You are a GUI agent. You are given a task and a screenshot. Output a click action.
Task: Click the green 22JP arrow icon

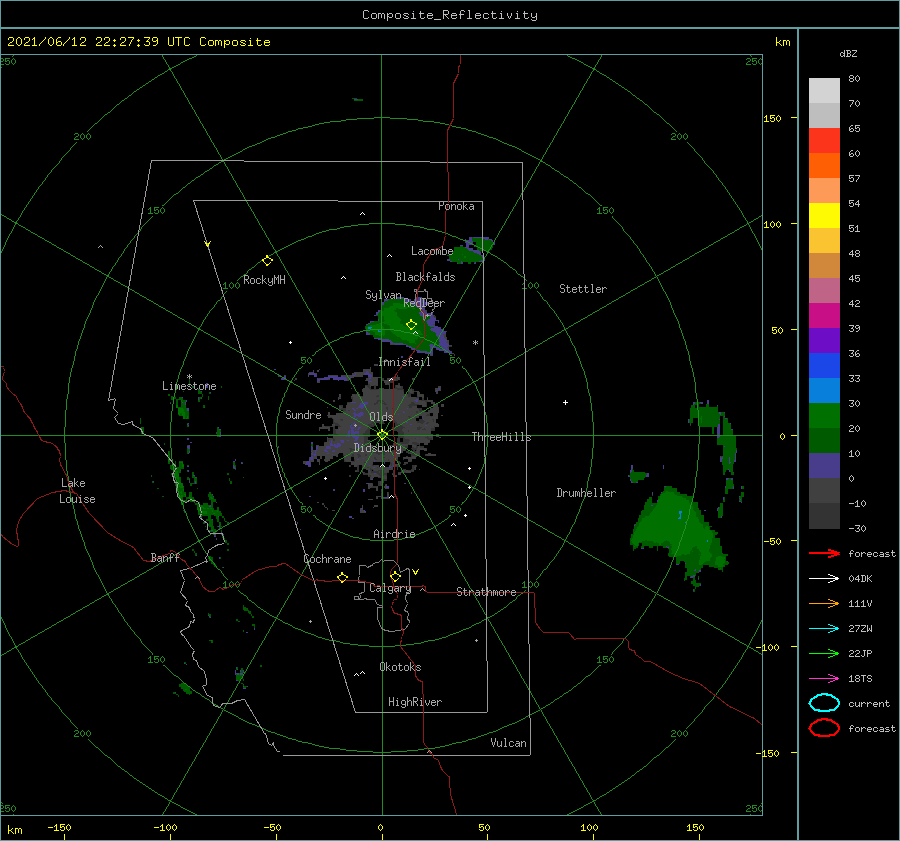(824, 653)
